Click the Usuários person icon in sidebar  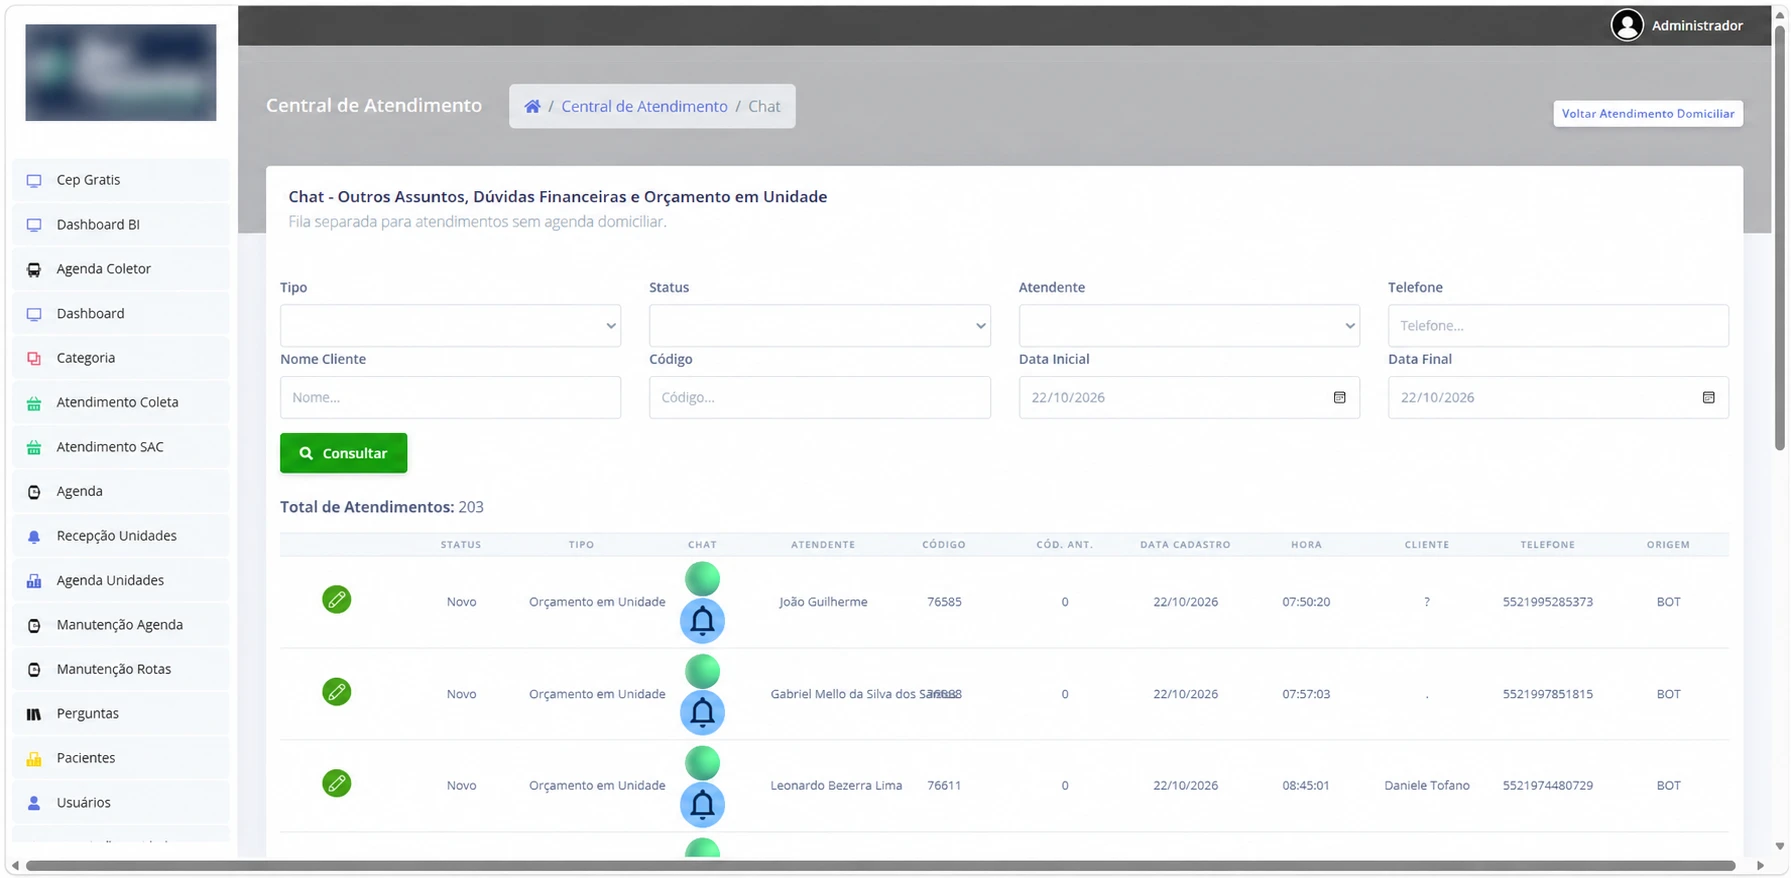tap(34, 803)
